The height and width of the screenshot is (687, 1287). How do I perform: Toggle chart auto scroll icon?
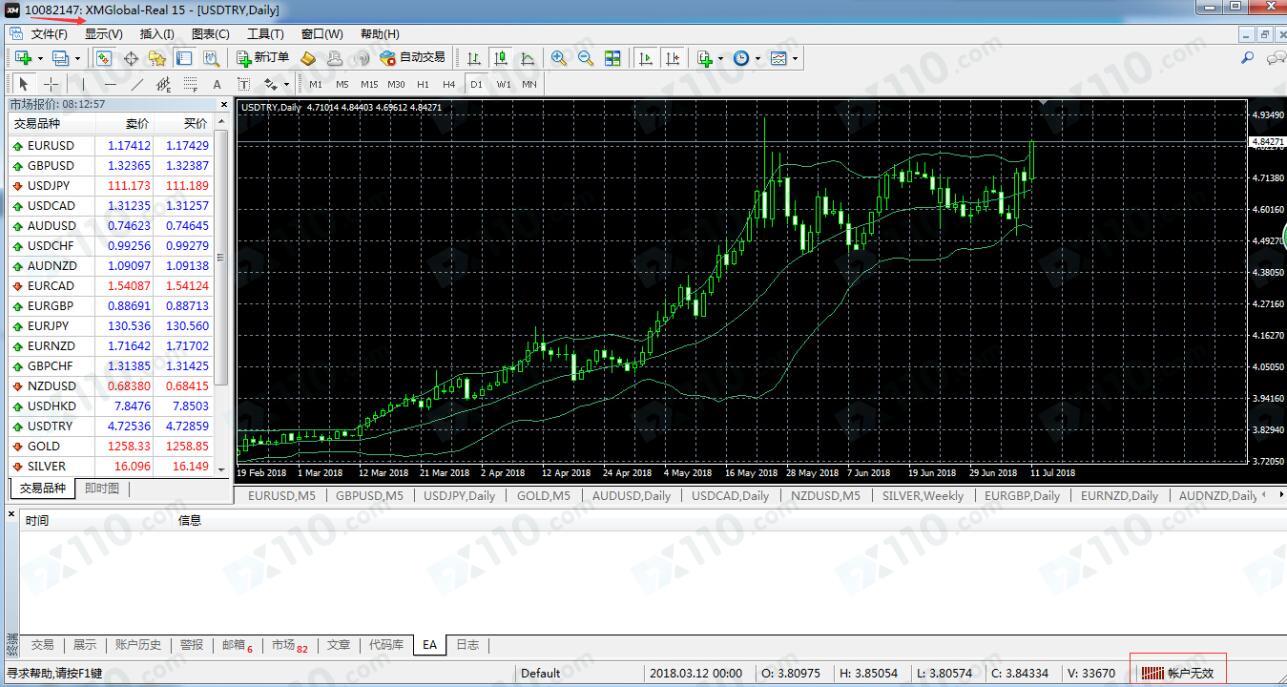(x=646, y=58)
